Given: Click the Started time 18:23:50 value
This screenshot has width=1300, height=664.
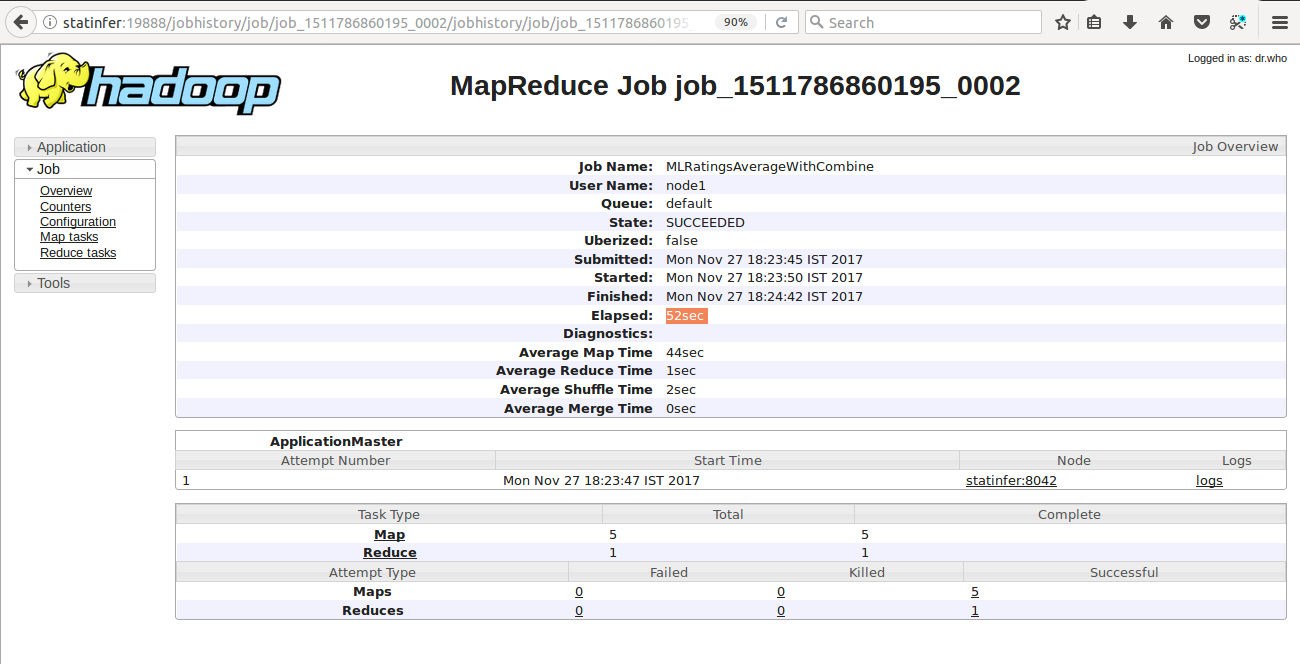Looking at the screenshot, I should pos(764,278).
